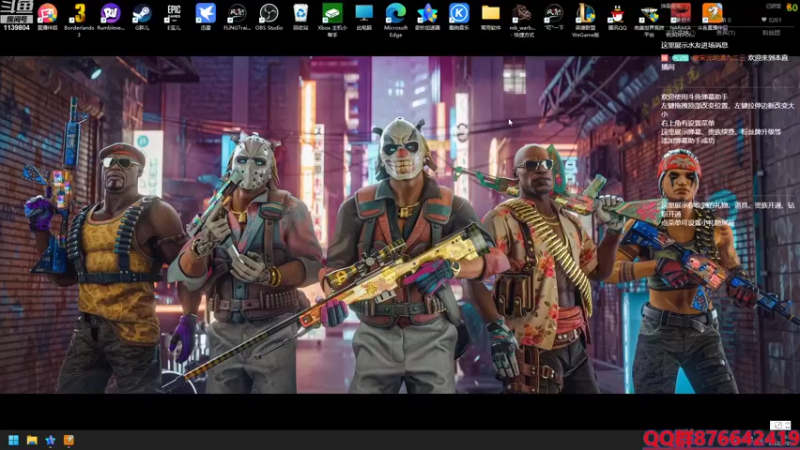Open the FLiNGTrainer desktop shortcut
This screenshot has height=450, width=800.
click(x=237, y=16)
